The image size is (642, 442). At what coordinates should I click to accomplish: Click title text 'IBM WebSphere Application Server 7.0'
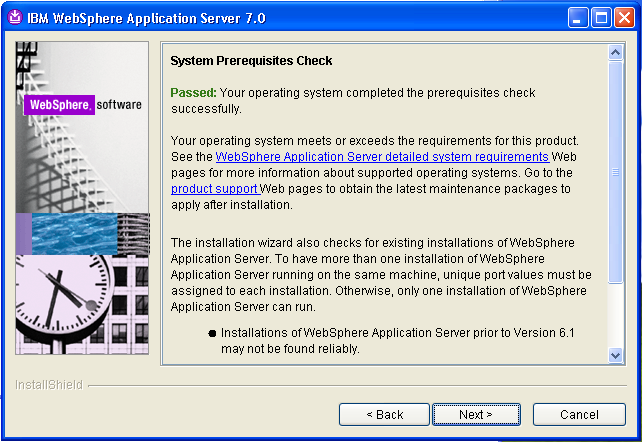click(x=147, y=18)
